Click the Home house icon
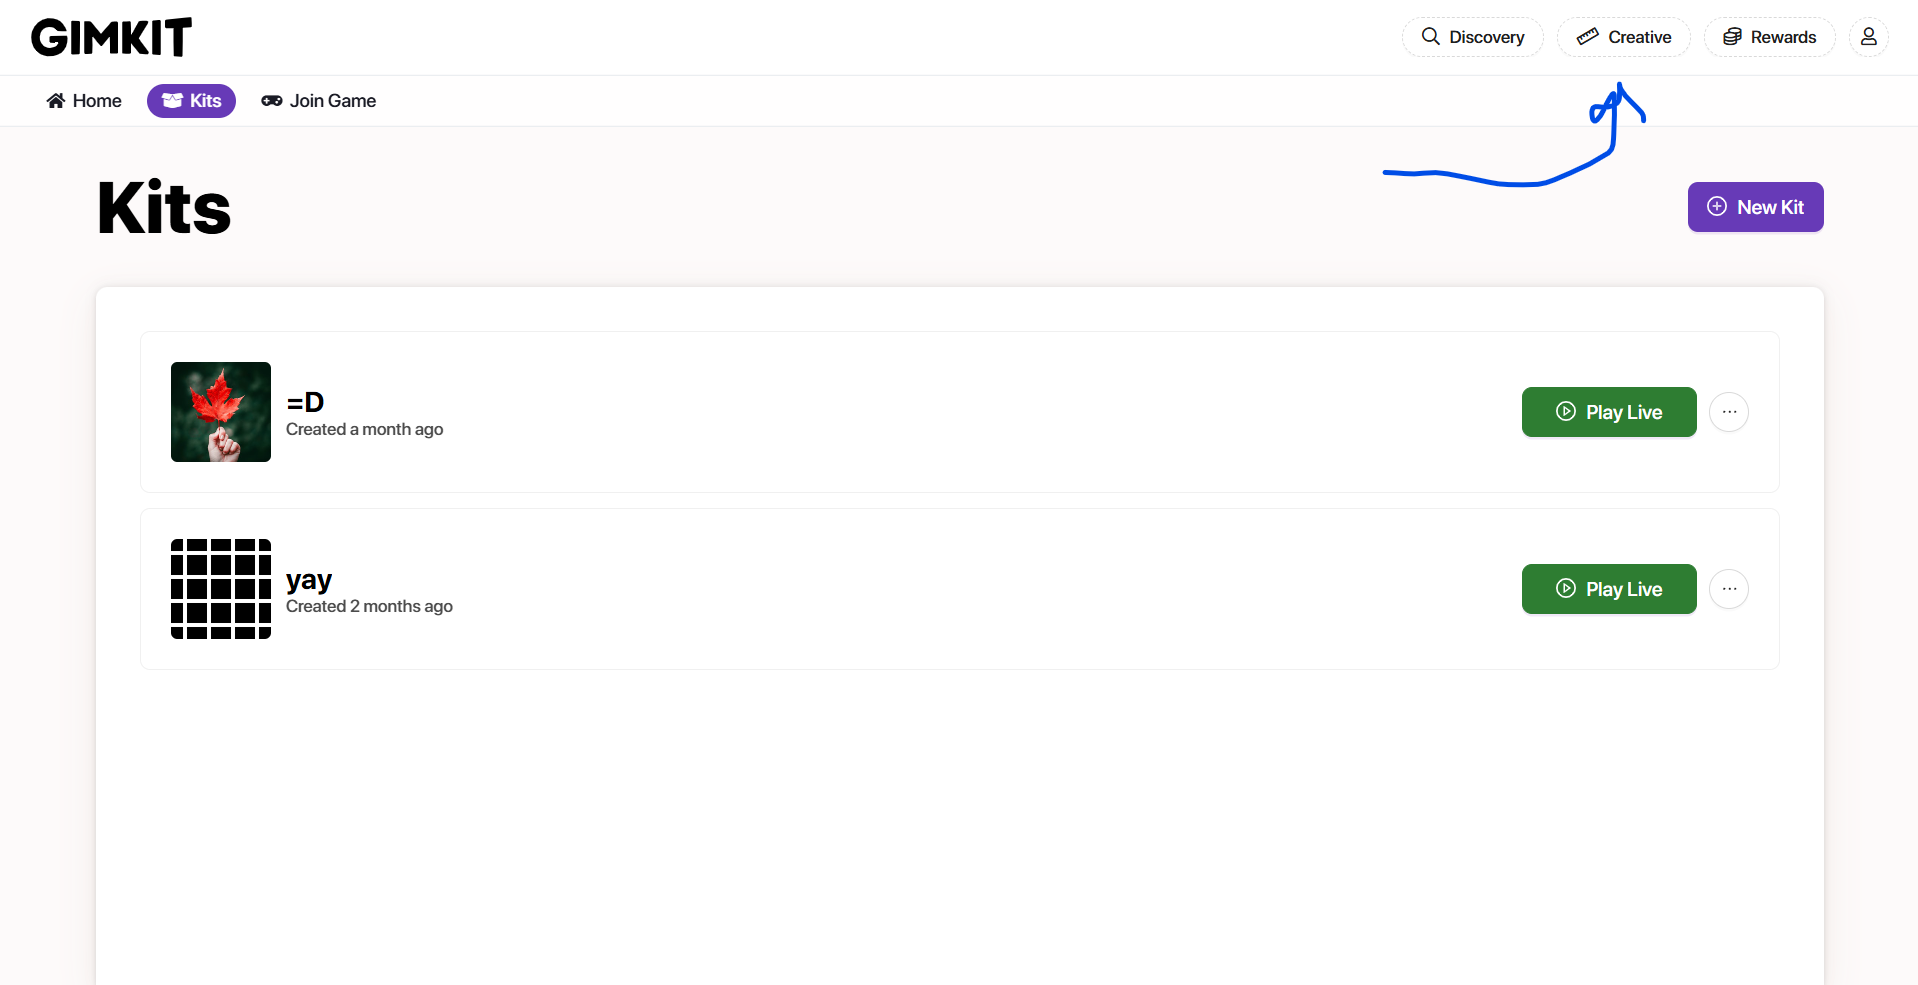This screenshot has height=985, width=1918. 57,100
